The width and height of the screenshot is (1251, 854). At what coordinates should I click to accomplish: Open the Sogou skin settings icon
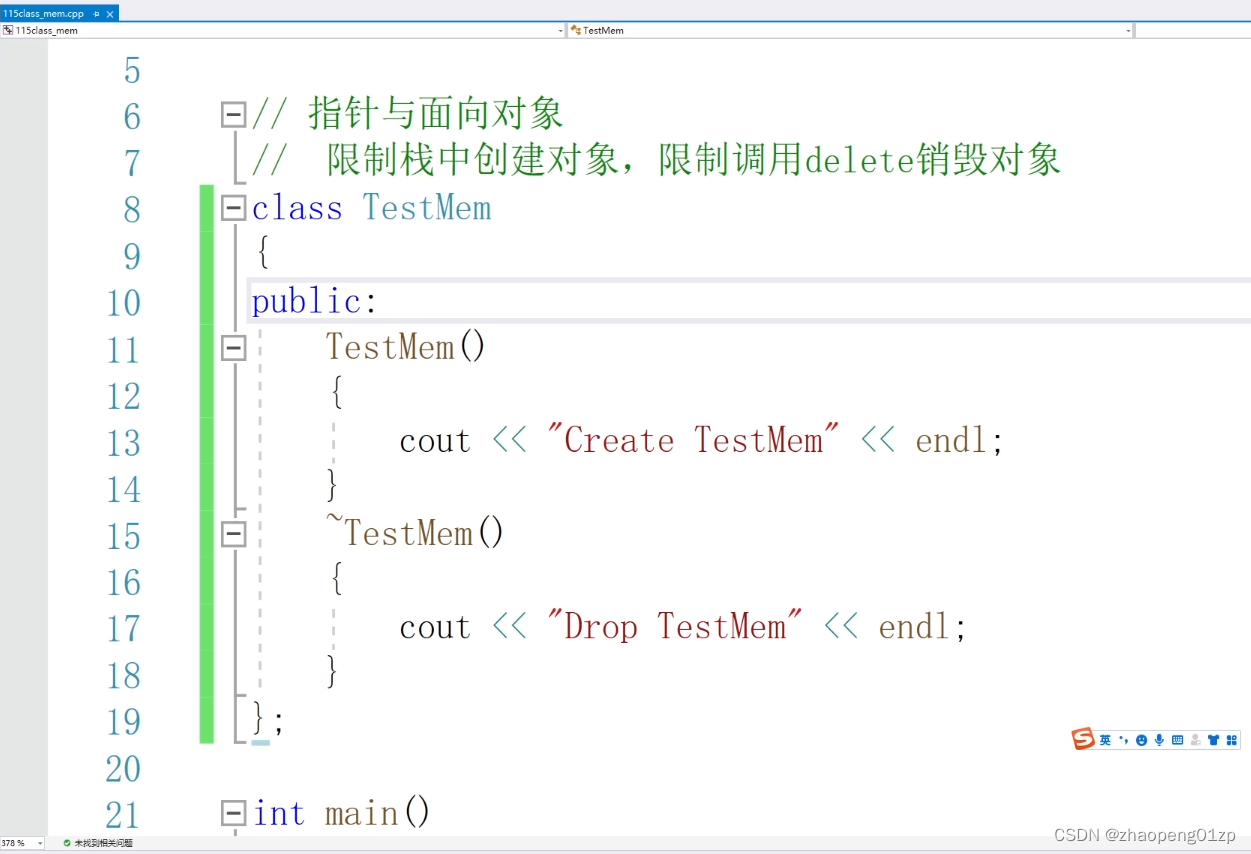pyautogui.click(x=1214, y=740)
